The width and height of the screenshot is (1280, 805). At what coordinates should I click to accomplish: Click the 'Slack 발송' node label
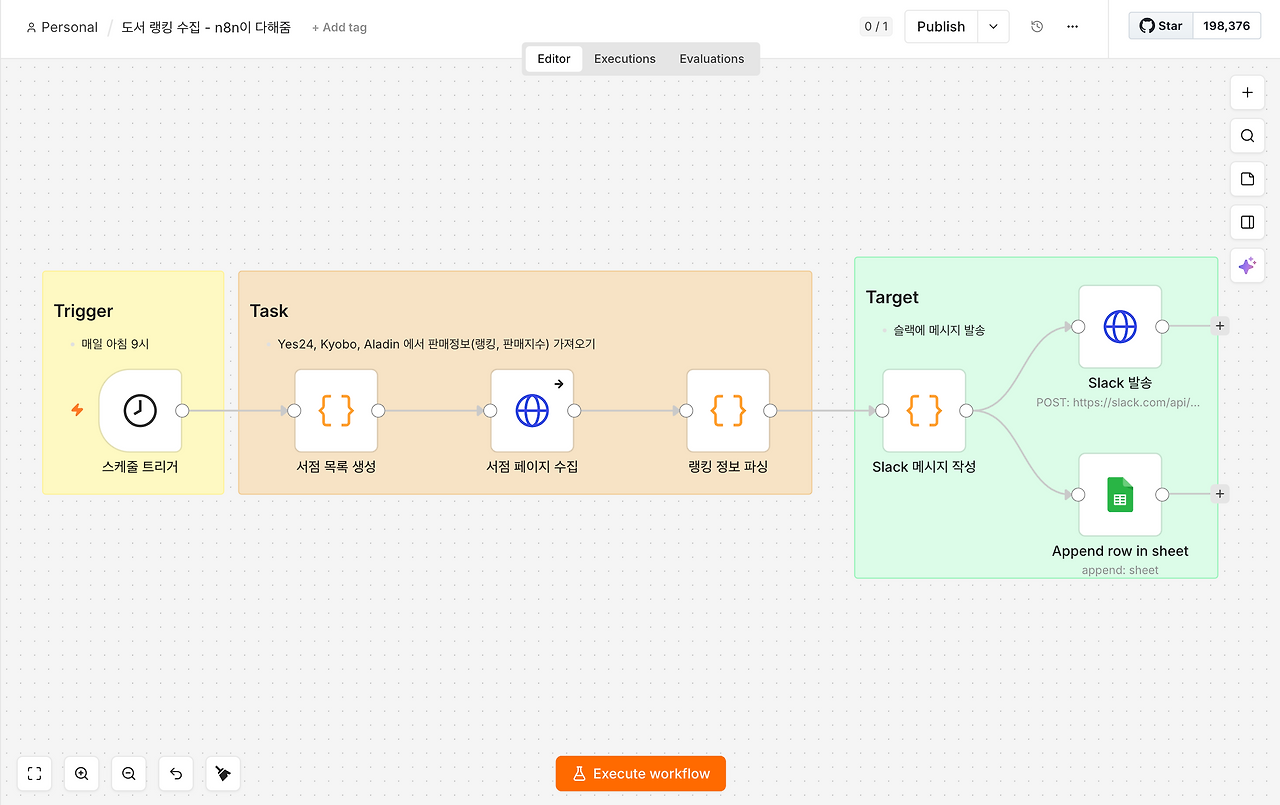(1120, 383)
